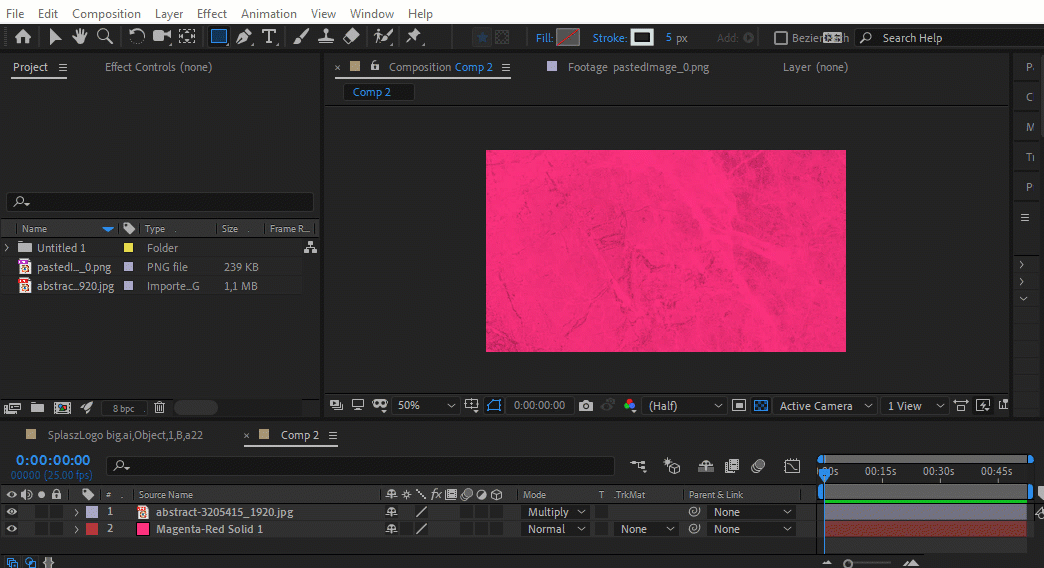Select the Horizontal Type tool
The width and height of the screenshot is (1044, 568).
(269, 37)
